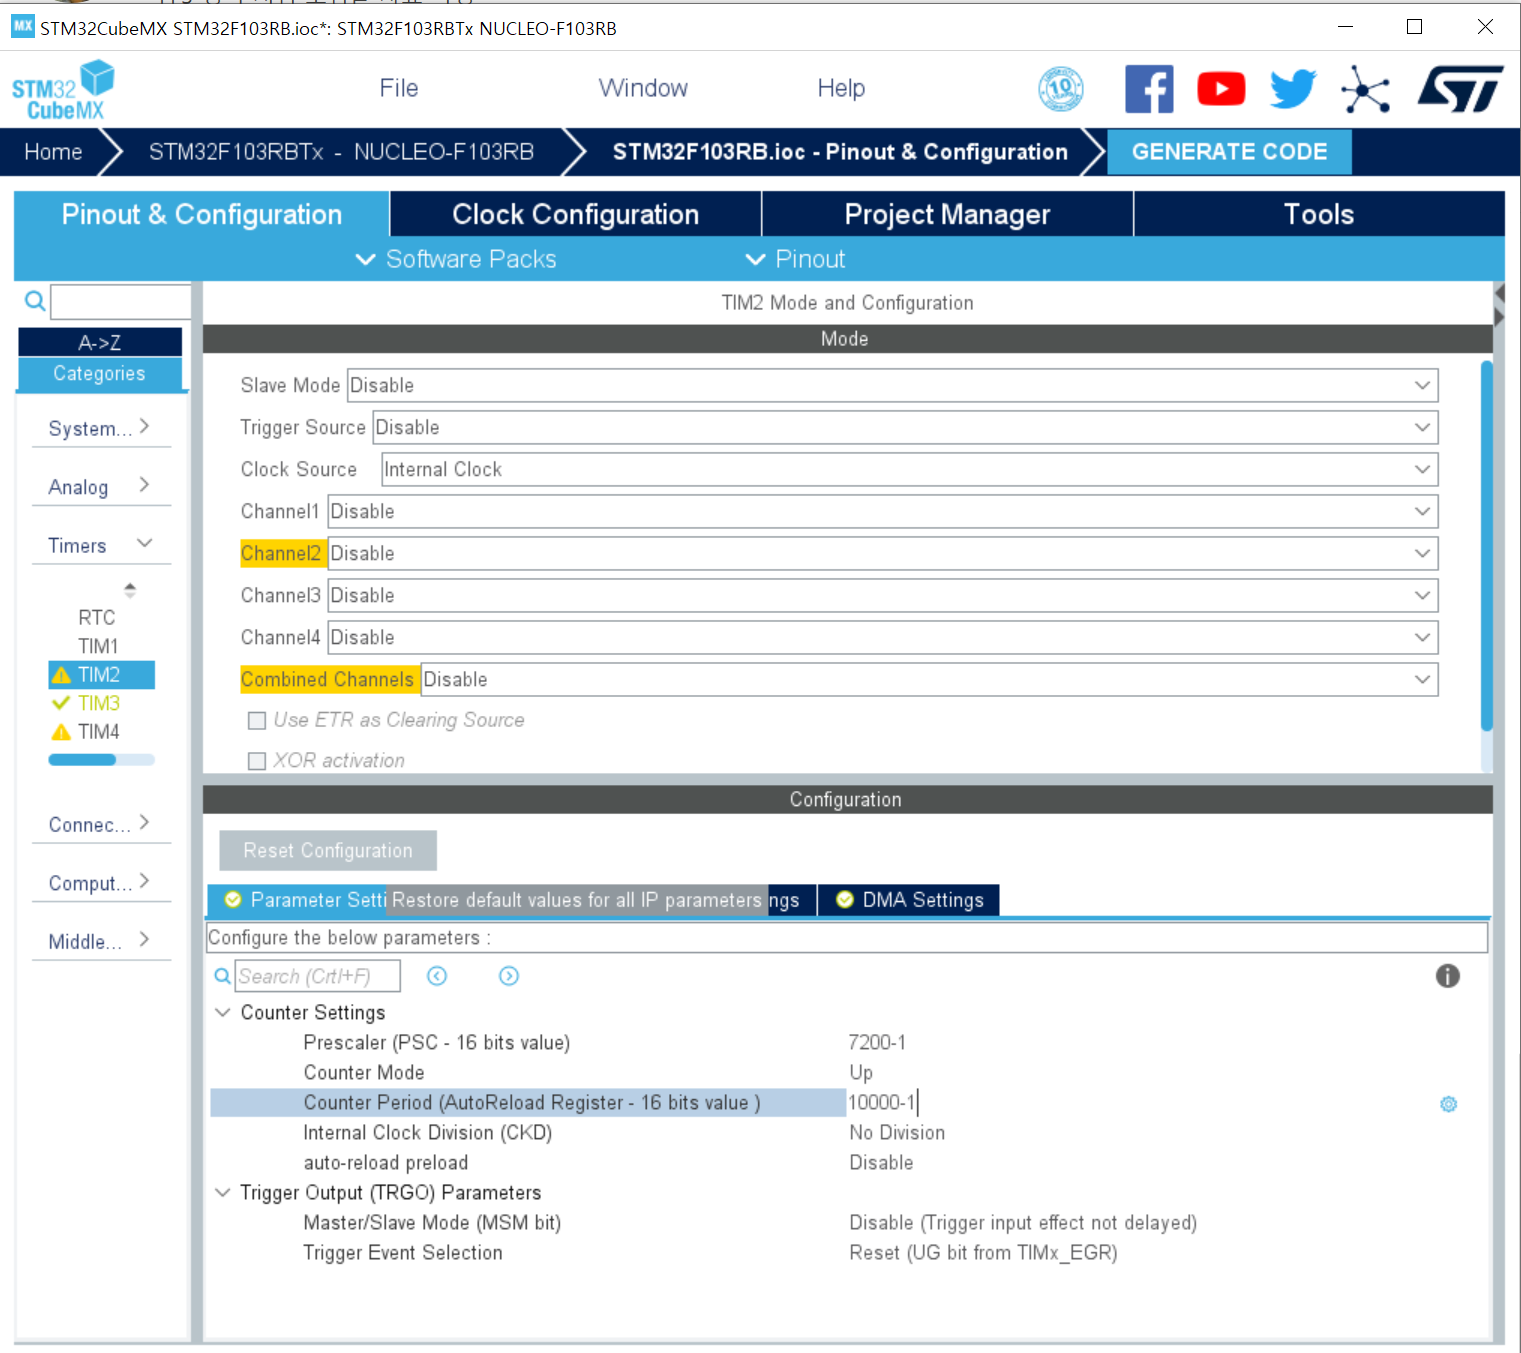Open the Channel1 dropdown

tap(883, 512)
